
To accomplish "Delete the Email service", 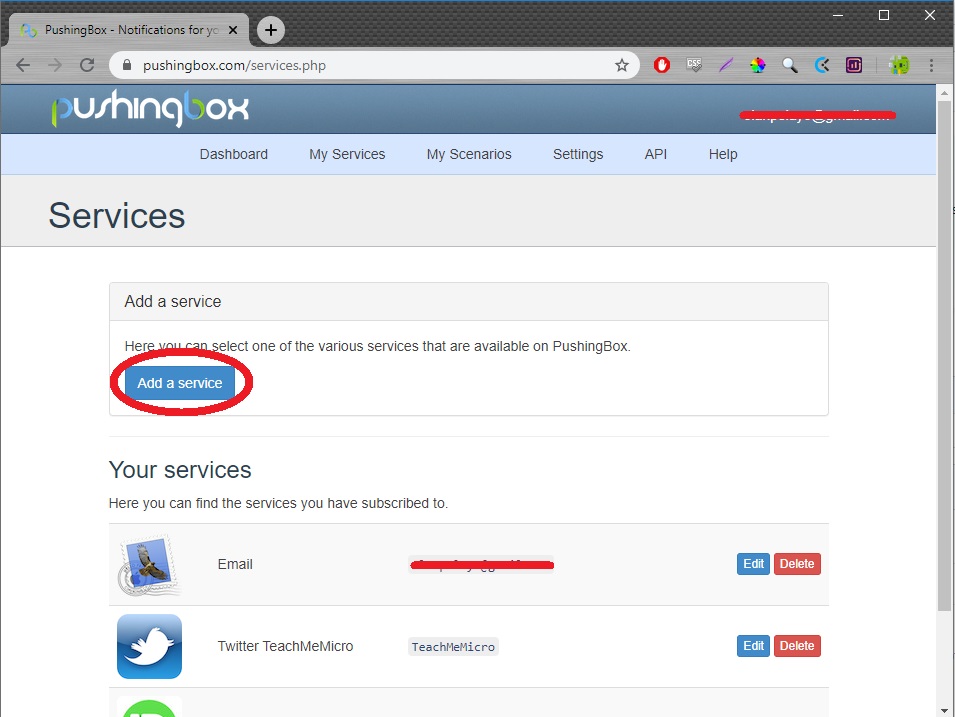I will [797, 564].
